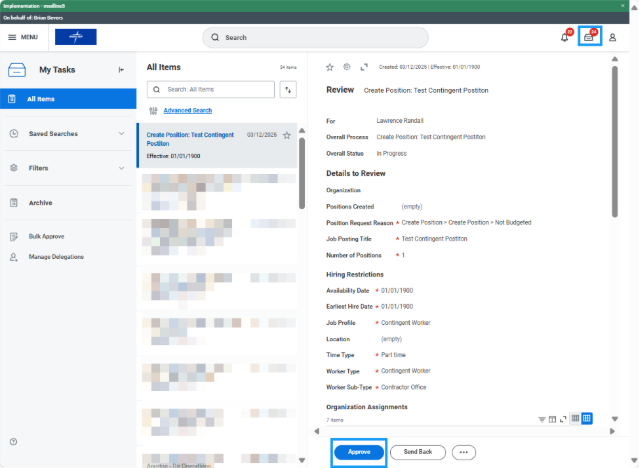Click the review pane scroll right arrow
This screenshot has height=468, width=639.
612,431
